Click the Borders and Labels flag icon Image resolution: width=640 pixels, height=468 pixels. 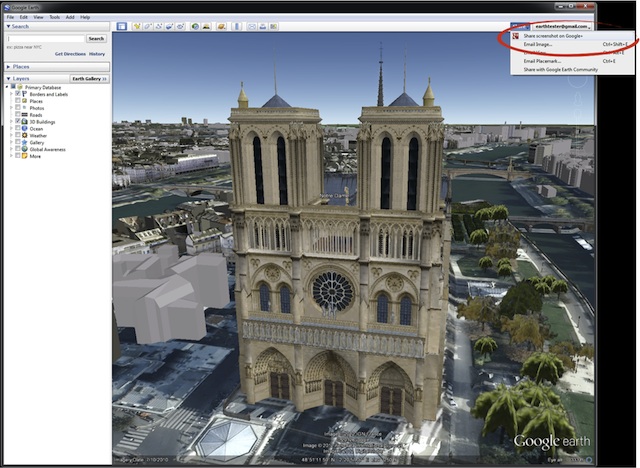(x=24, y=94)
